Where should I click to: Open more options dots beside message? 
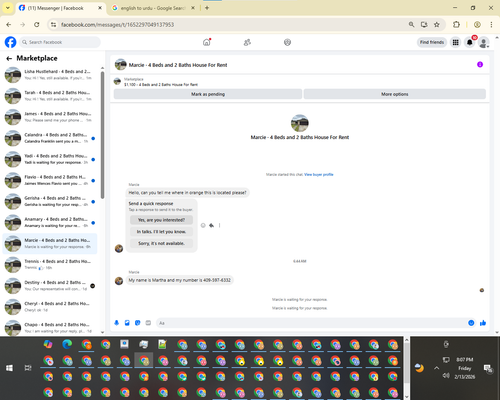pyautogui.click(x=219, y=225)
